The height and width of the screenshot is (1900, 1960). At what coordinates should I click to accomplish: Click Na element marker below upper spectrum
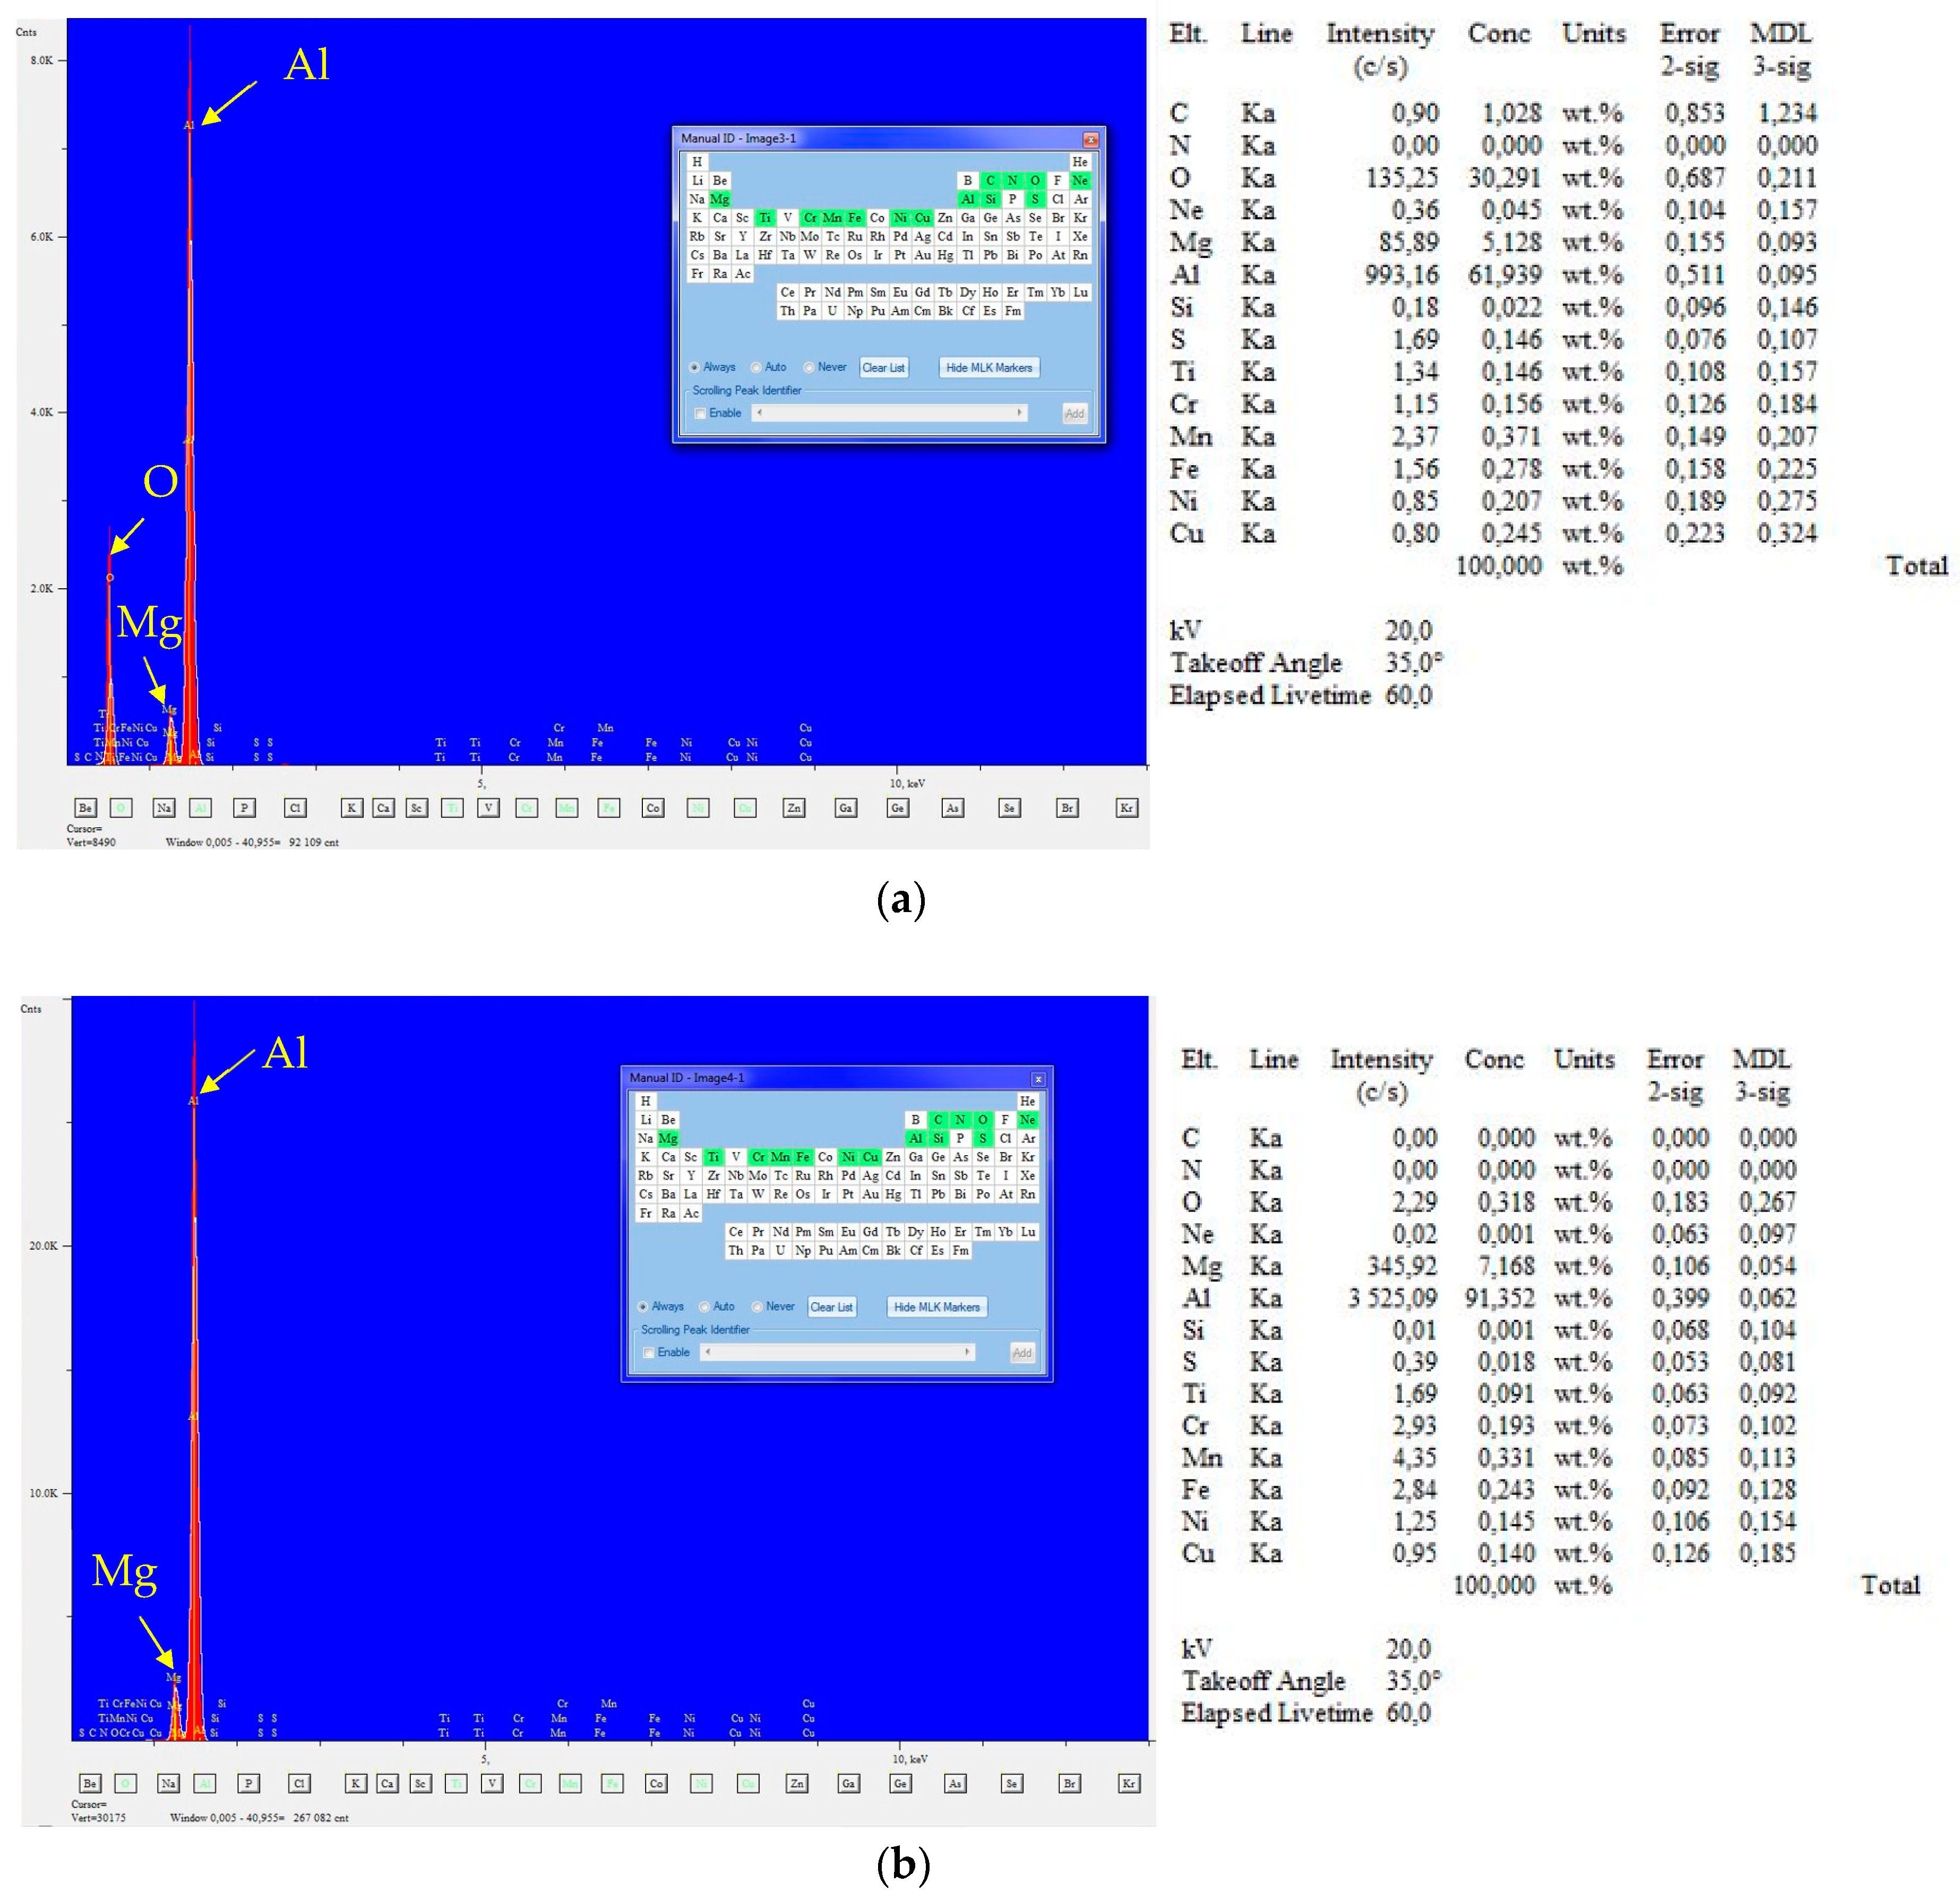164,808
